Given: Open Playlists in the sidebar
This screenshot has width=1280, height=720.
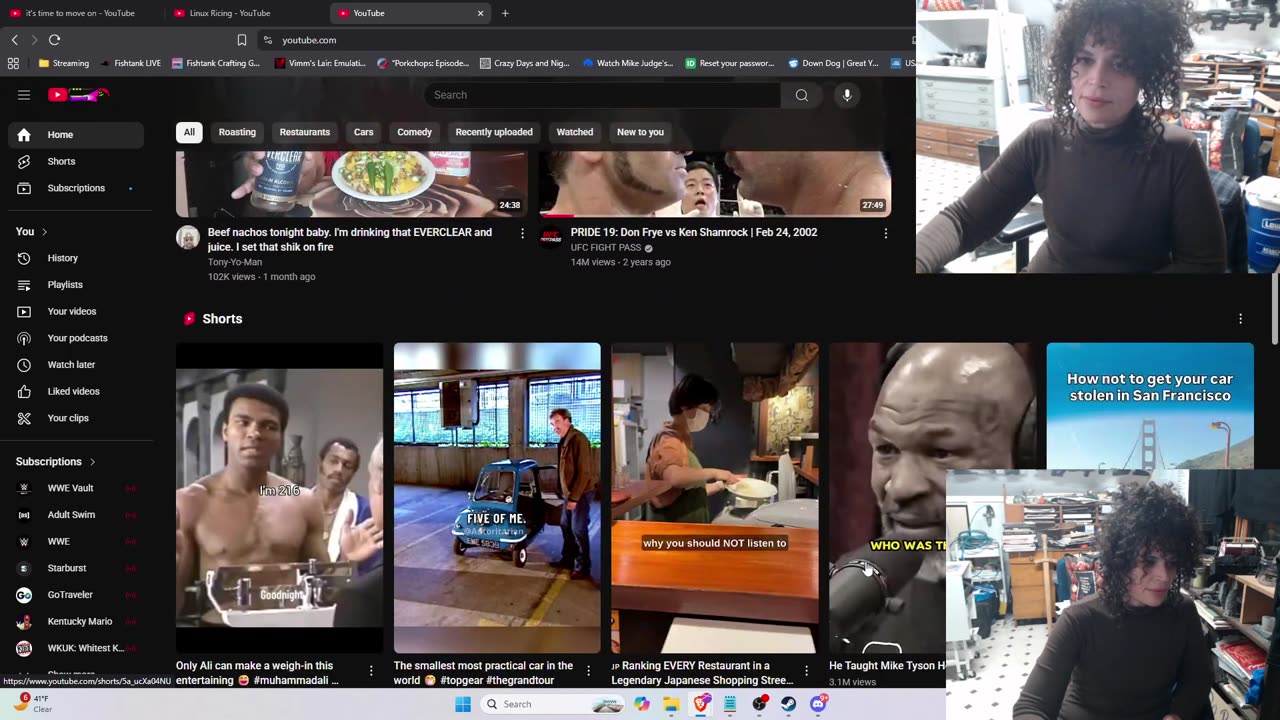Looking at the screenshot, I should (77, 285).
